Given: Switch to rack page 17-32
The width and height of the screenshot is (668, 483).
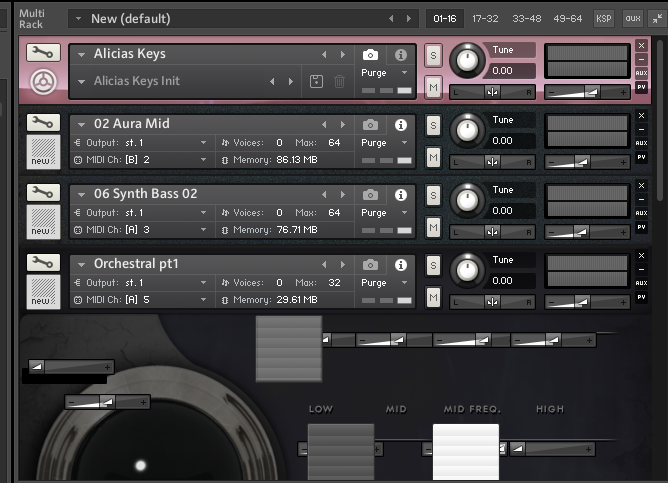Looking at the screenshot, I should (x=485, y=19).
